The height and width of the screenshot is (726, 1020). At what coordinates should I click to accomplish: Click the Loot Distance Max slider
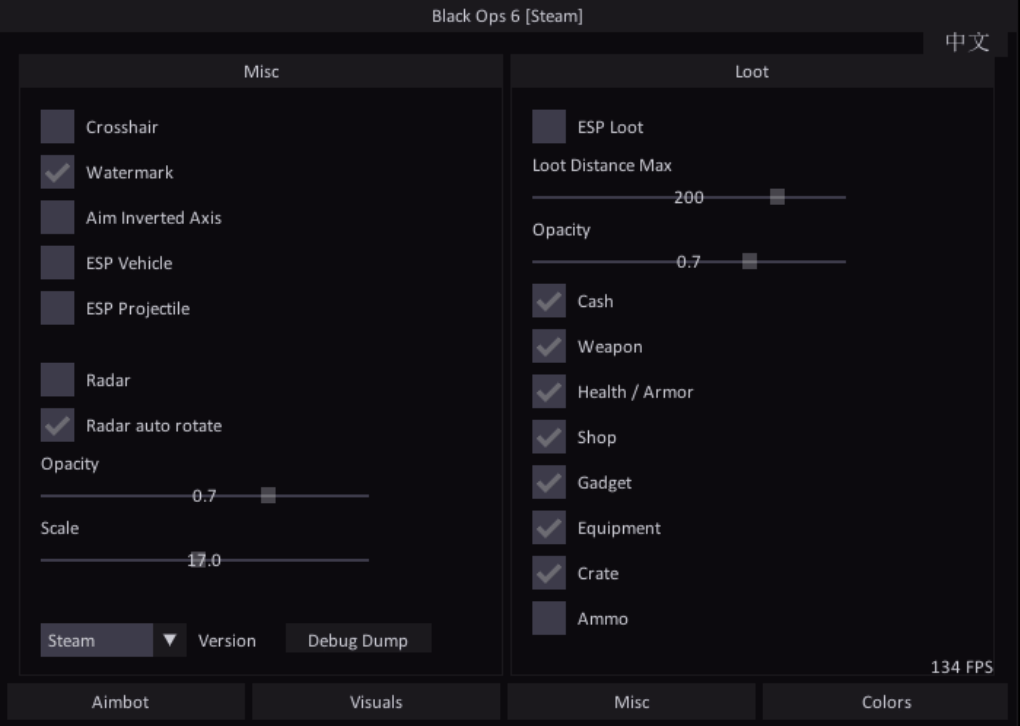click(689, 198)
